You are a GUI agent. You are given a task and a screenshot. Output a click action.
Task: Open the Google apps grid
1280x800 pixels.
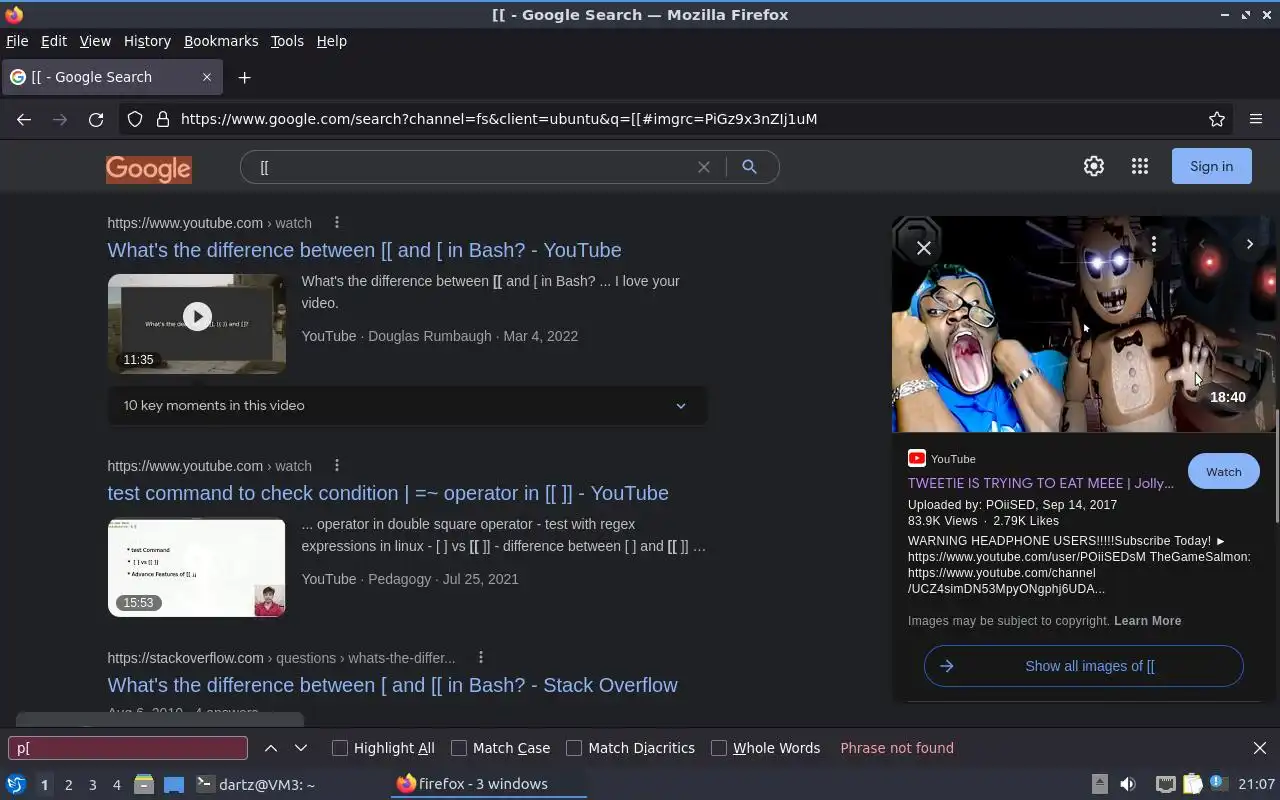(x=1140, y=167)
